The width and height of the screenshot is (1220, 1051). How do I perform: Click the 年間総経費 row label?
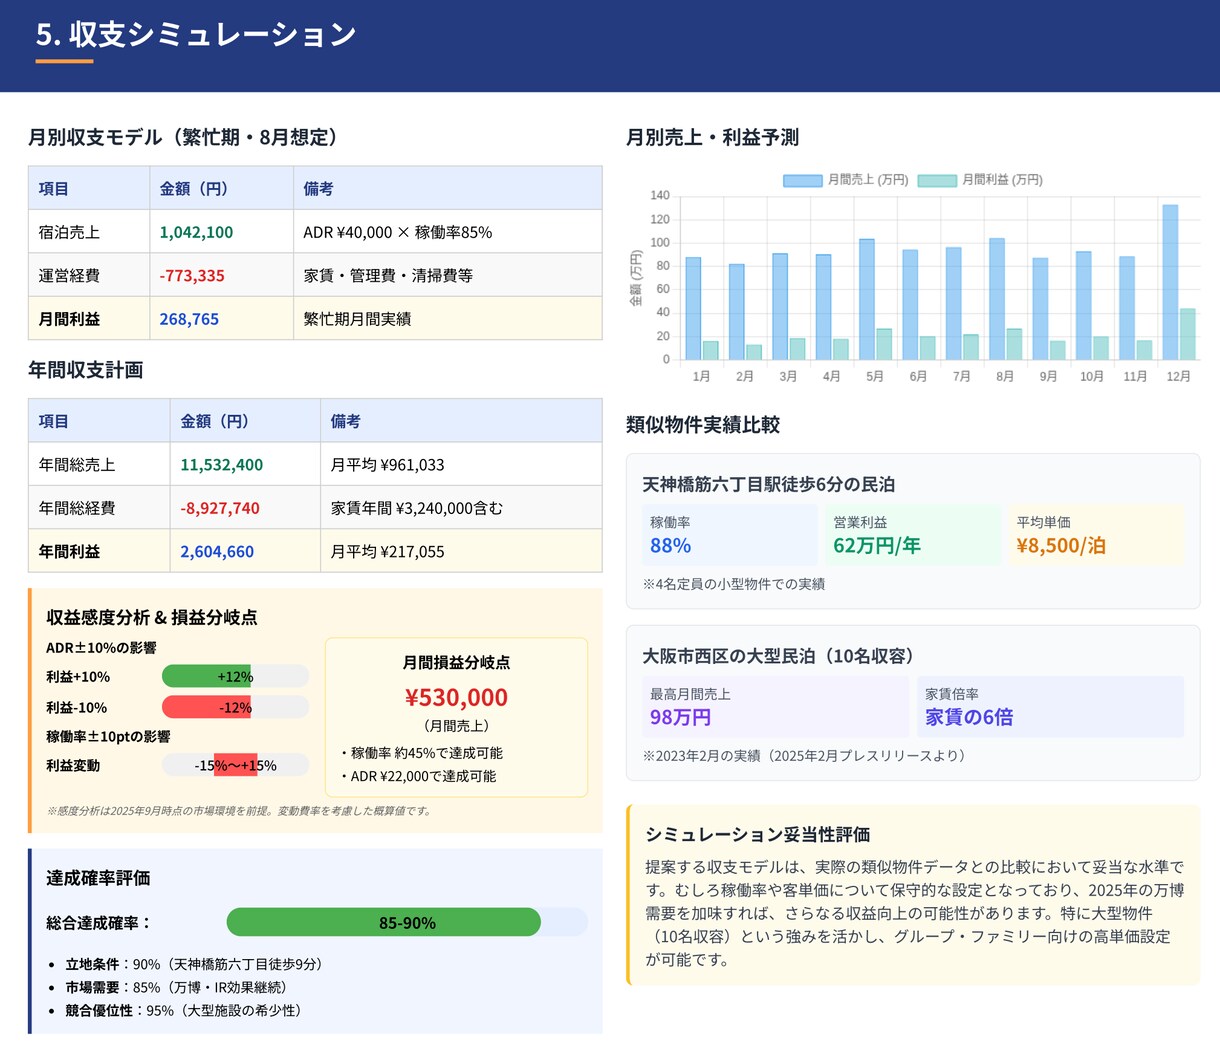point(77,508)
